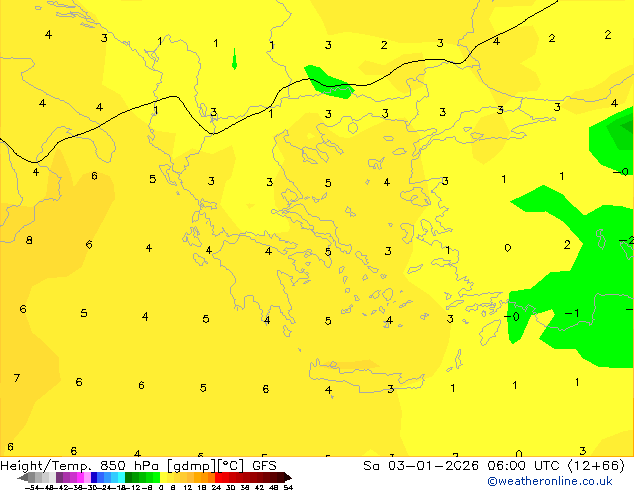Image resolution: width=634 pixels, height=490 pixels.
Task: Pick the cyan swatch above the -18 label
Action: pyautogui.click(x=121, y=478)
